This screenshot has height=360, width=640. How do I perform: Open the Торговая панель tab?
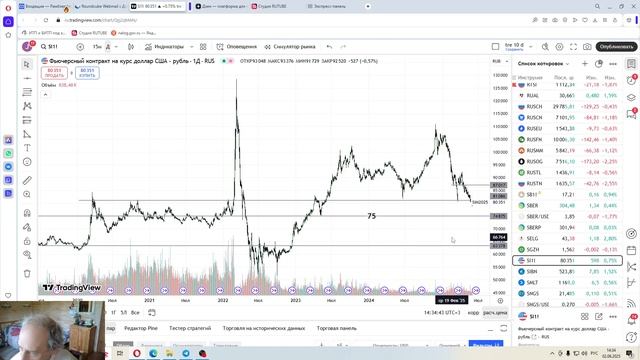(x=336, y=328)
